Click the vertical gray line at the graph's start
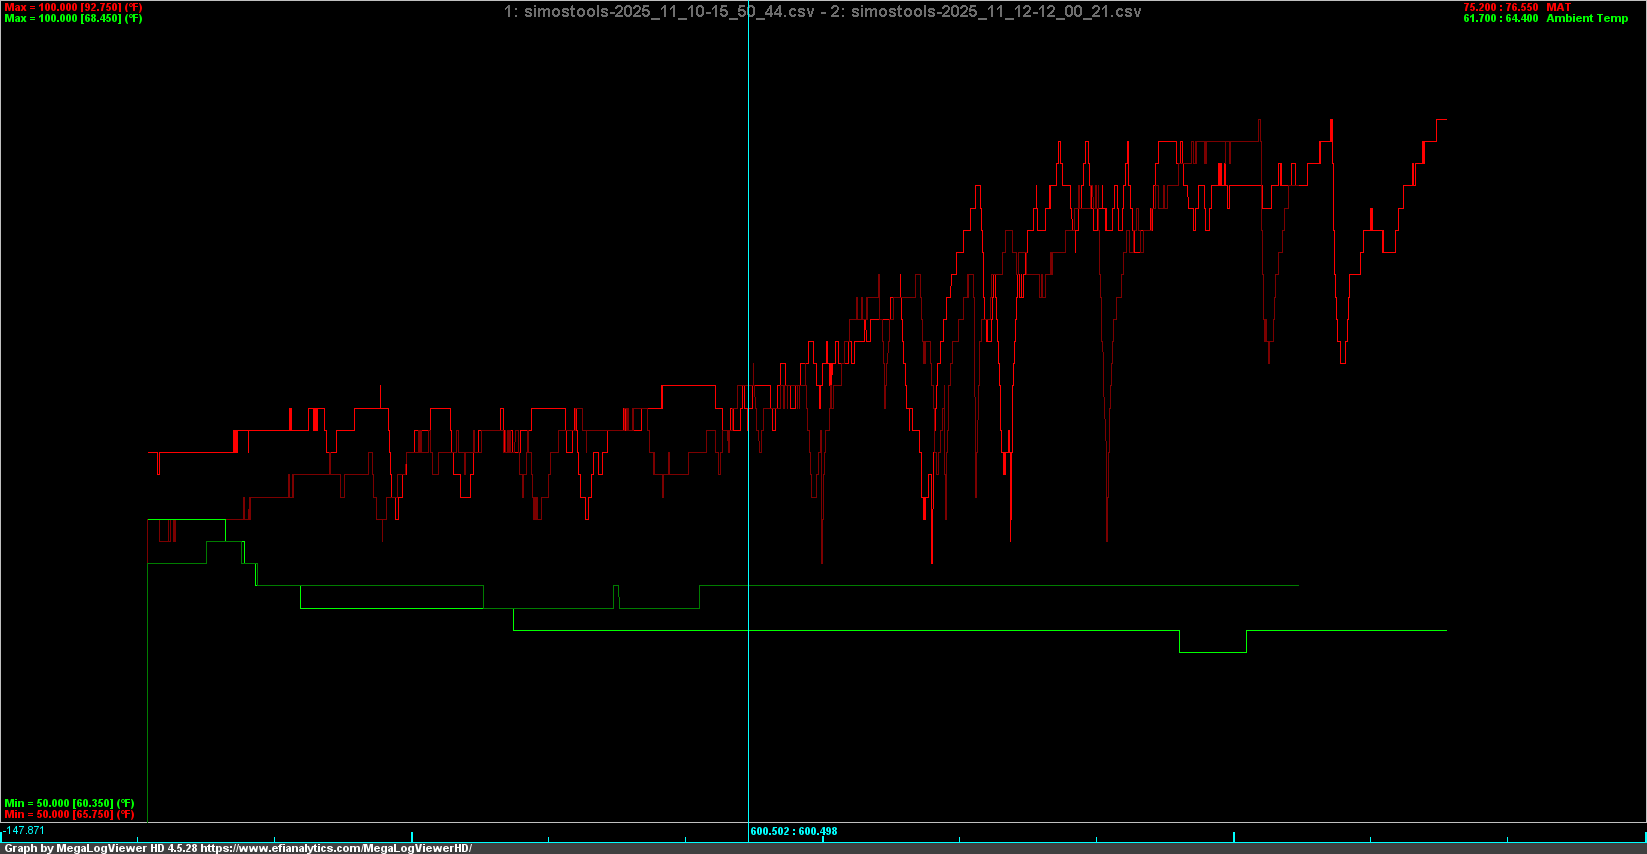Viewport: 1647px width, 854px height. coord(148,700)
